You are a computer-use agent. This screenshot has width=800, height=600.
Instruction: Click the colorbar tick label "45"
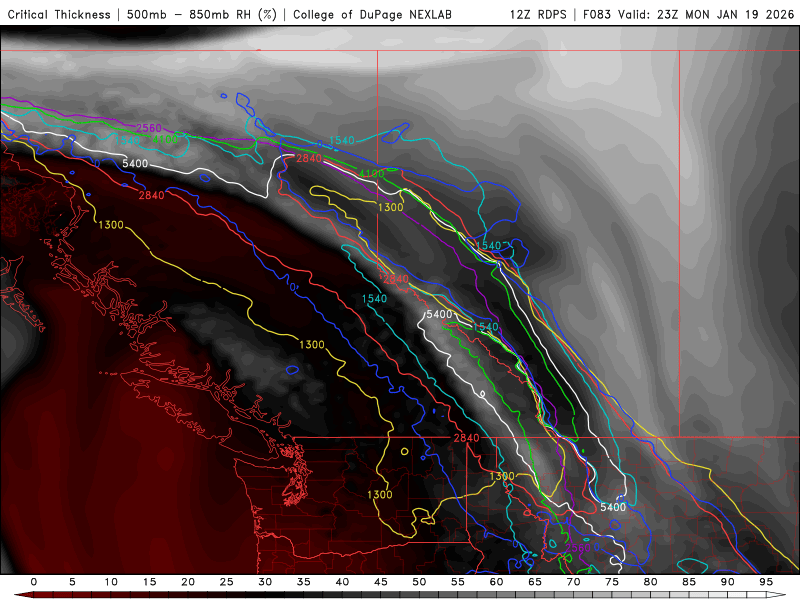[x=381, y=582]
